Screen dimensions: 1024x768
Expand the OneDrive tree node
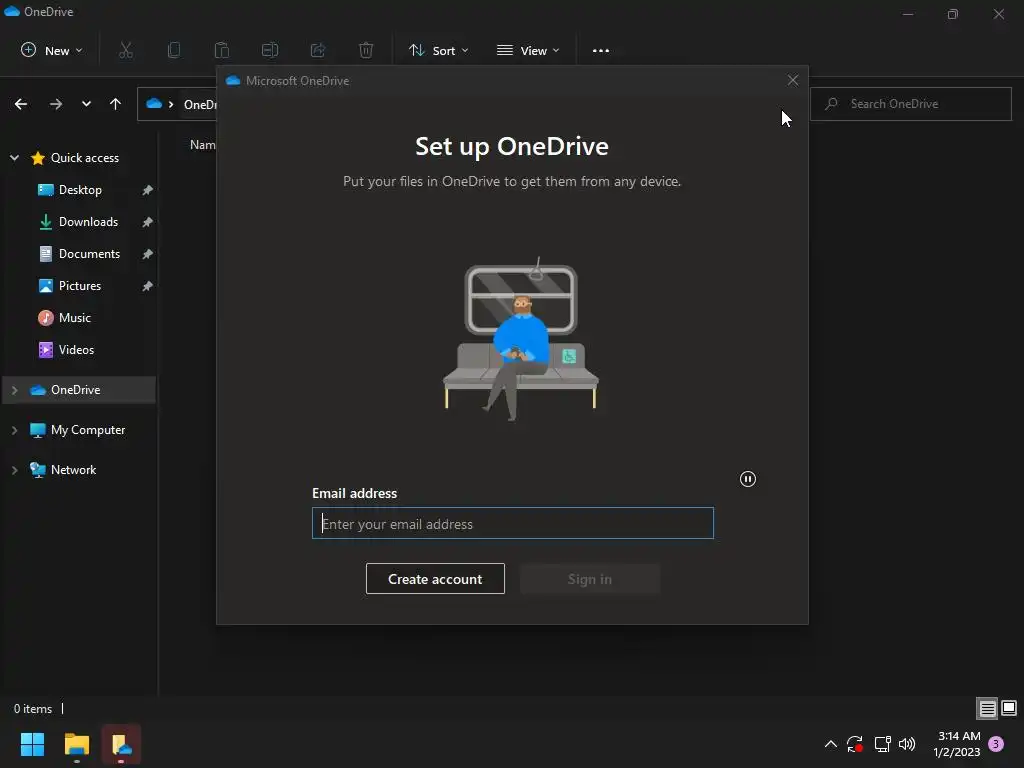[x=14, y=390]
